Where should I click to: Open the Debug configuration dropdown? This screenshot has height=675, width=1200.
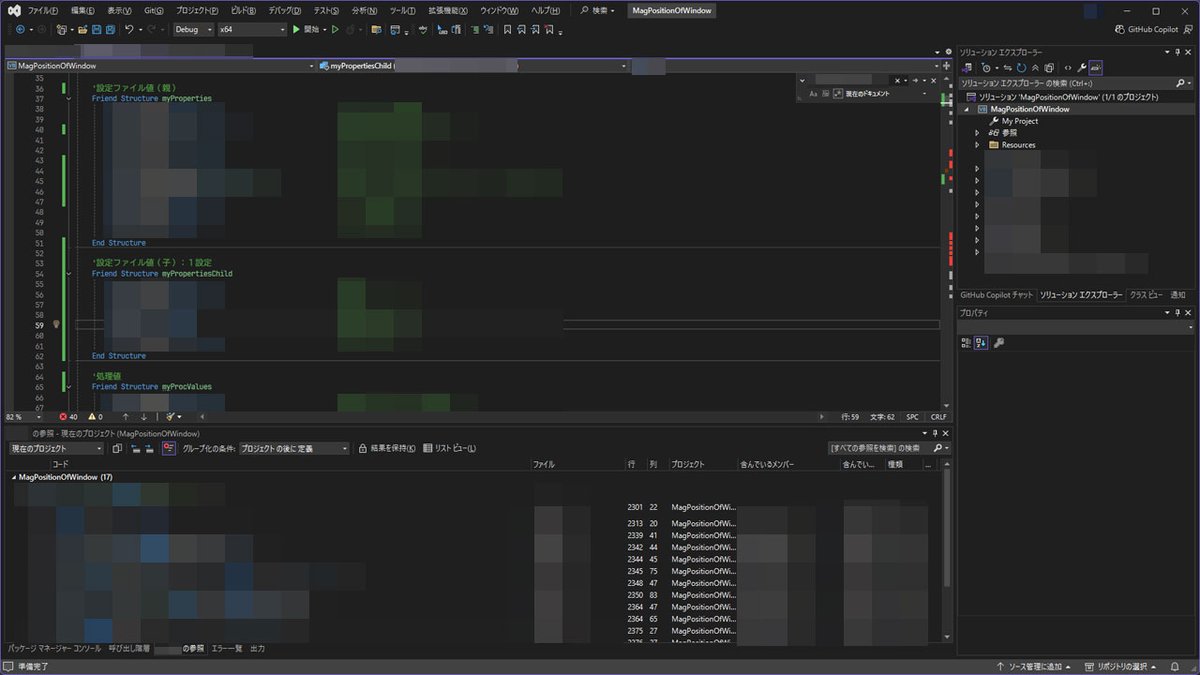[193, 30]
